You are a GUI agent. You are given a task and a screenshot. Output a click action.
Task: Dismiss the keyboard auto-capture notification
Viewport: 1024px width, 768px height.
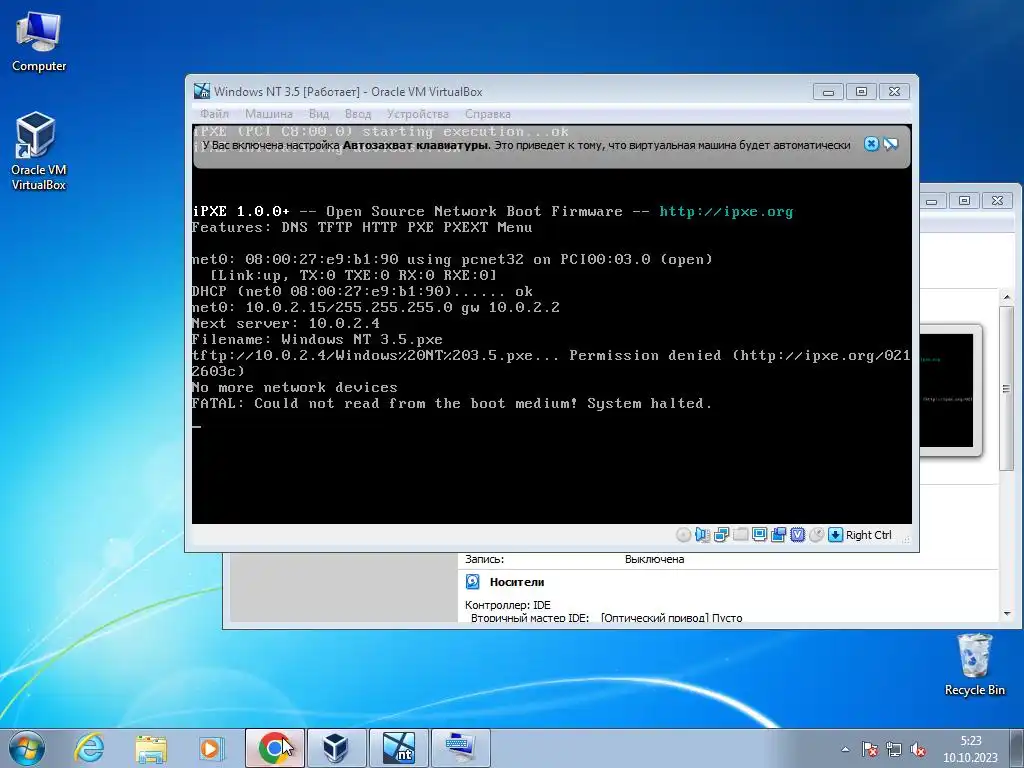[871, 144]
